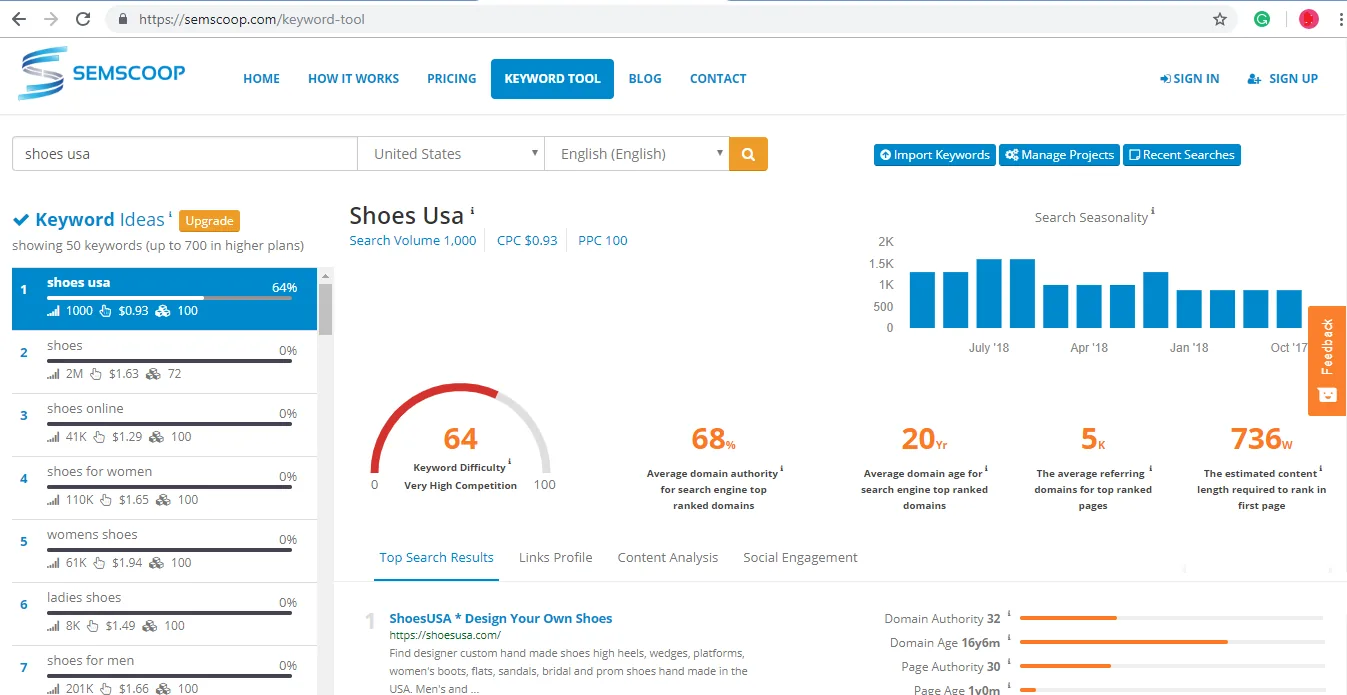Open the English language dropdown

[637, 153]
